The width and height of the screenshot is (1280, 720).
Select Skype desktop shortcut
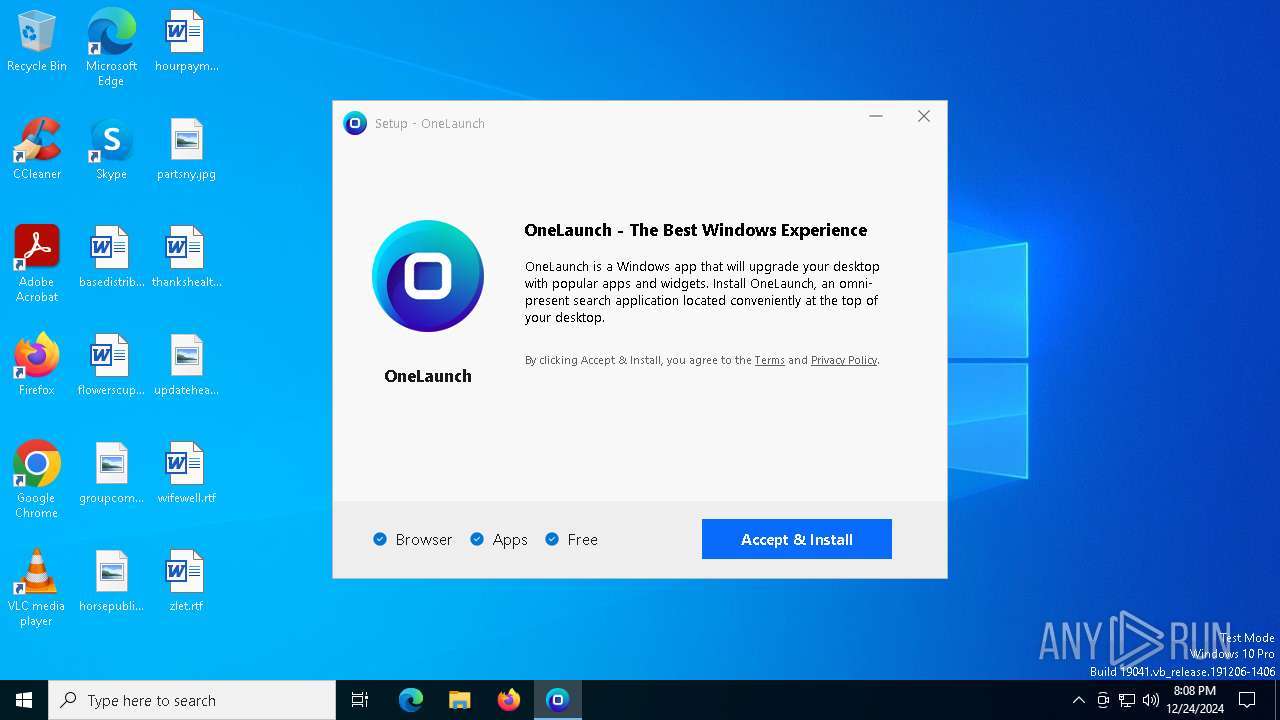click(x=111, y=150)
